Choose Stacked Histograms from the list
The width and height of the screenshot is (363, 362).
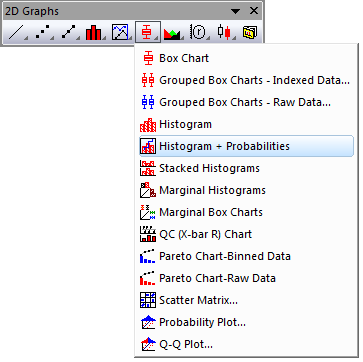(x=246, y=168)
